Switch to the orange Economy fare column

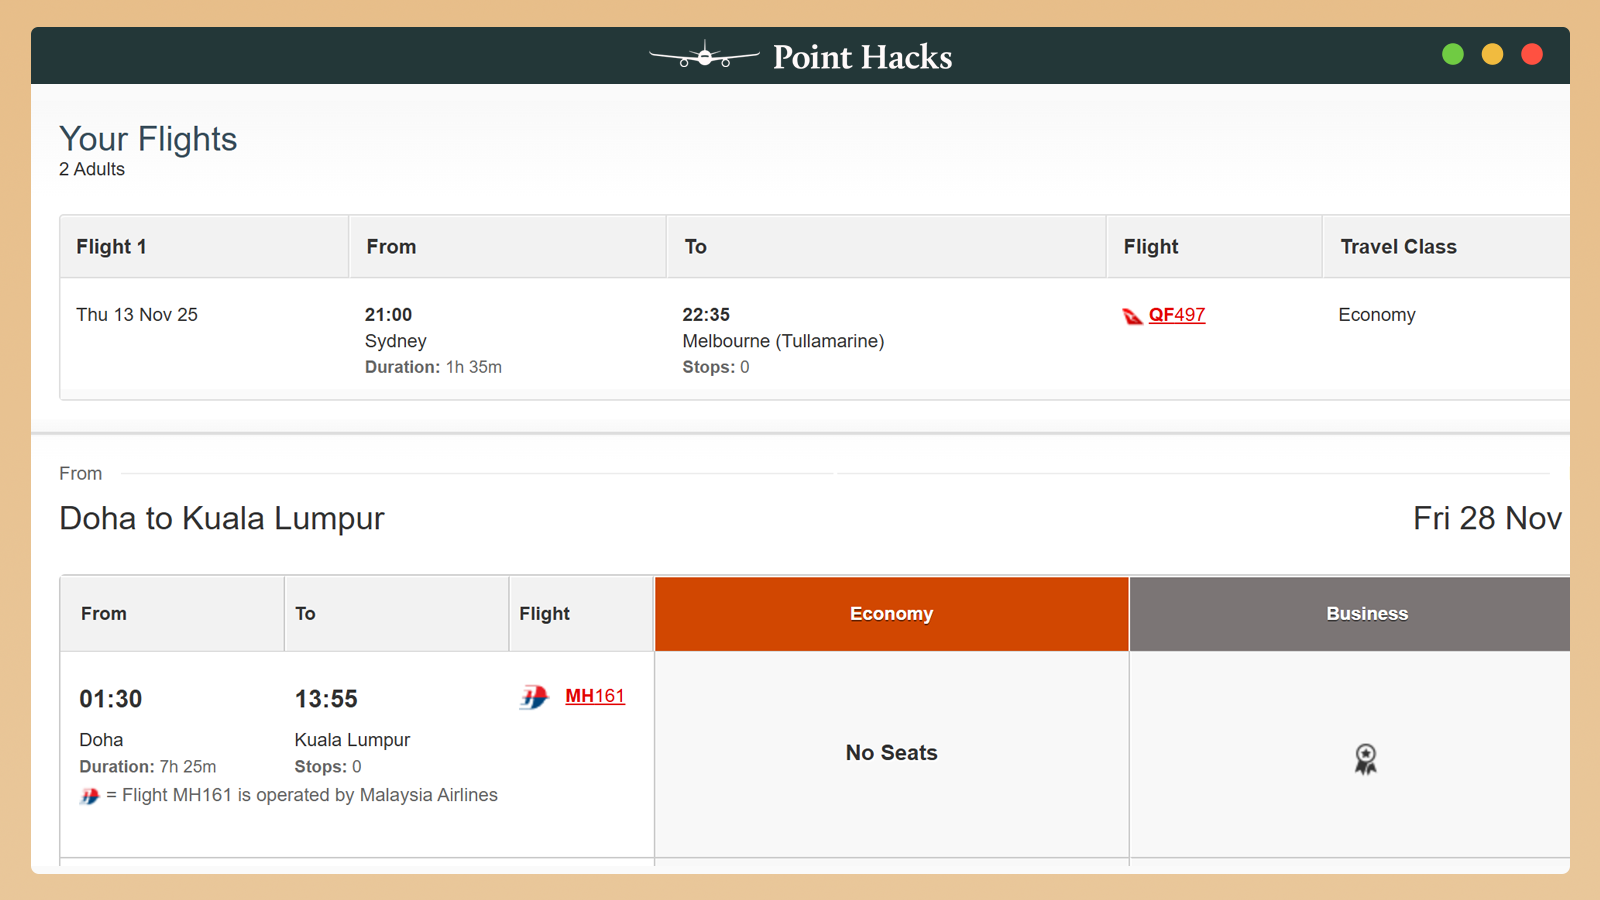891,614
